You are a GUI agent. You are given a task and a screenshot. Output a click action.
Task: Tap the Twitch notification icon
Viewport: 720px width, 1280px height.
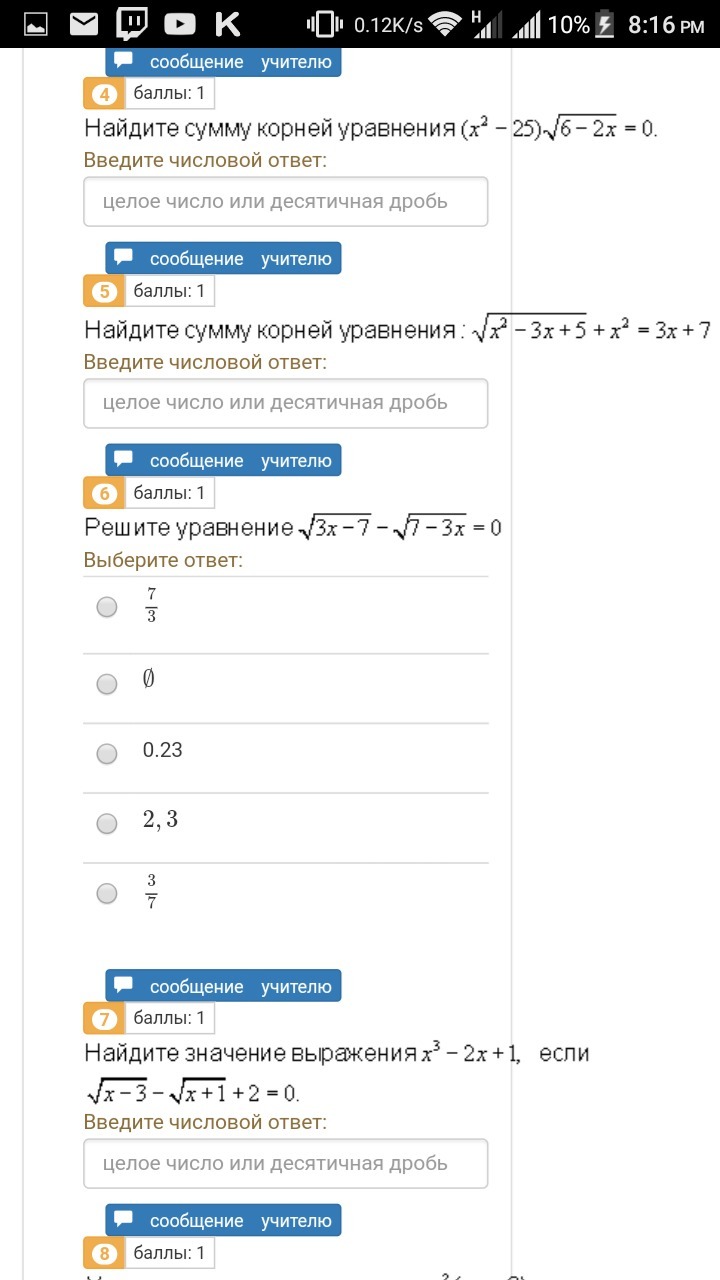(x=132, y=24)
